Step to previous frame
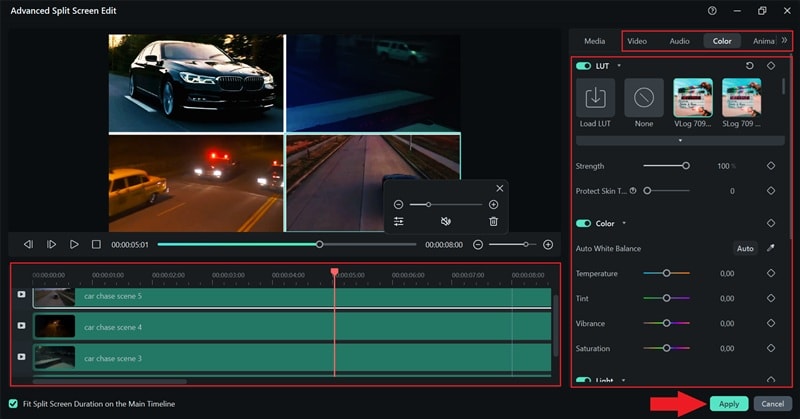 pyautogui.click(x=29, y=244)
